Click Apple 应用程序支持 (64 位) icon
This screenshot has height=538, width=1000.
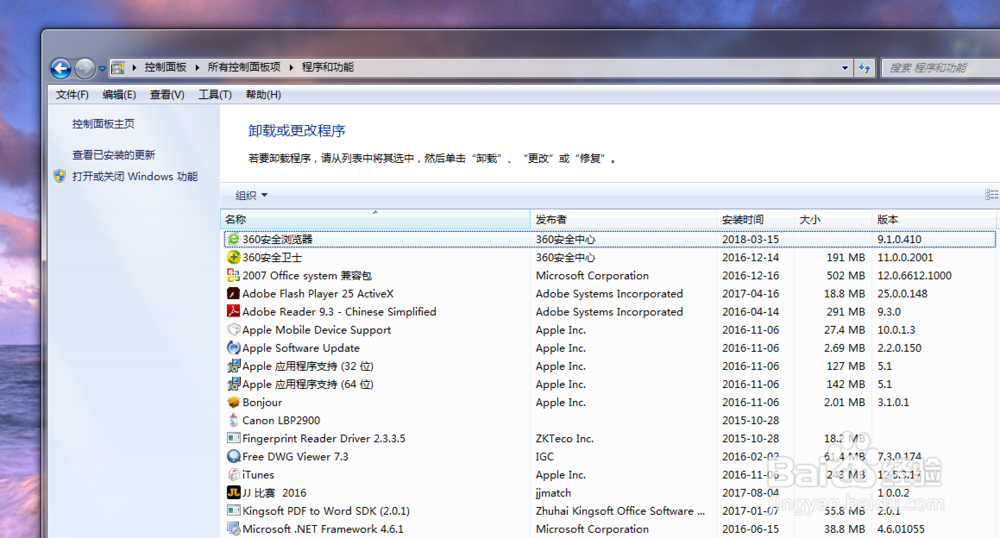(x=233, y=384)
